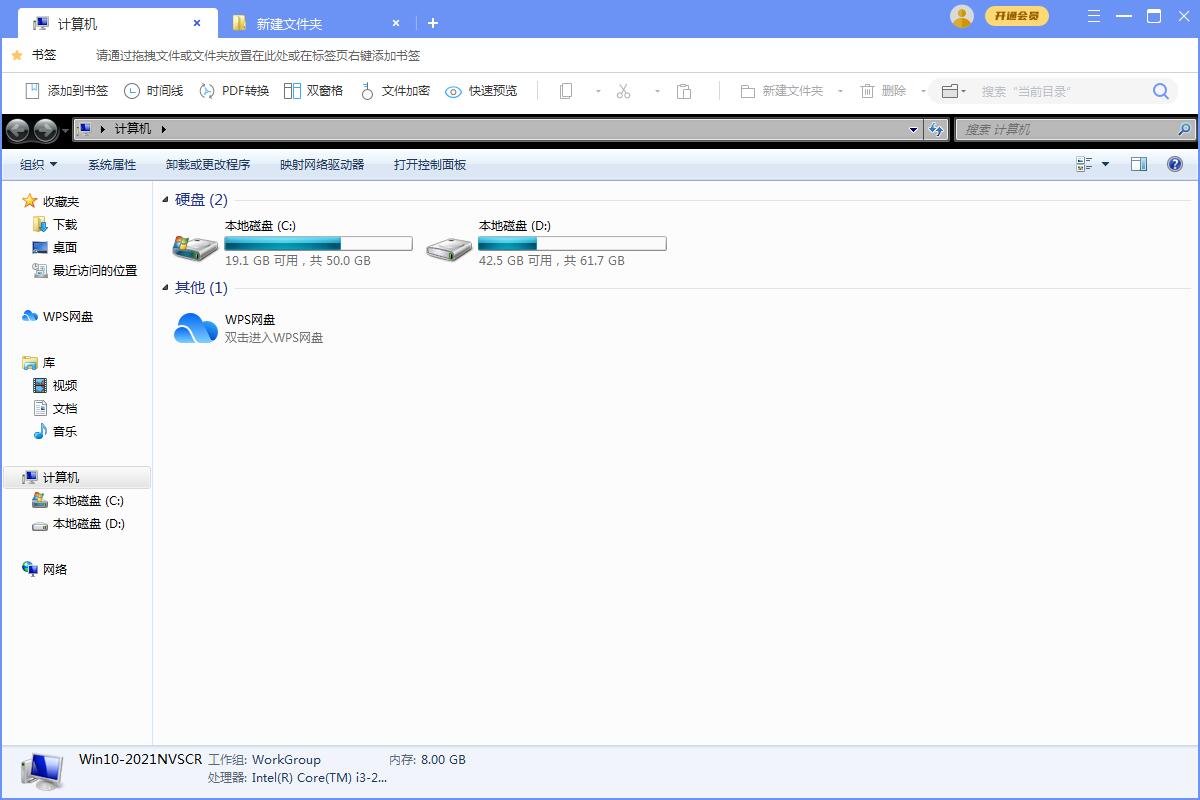Select 下载 in the favorites sidebar
This screenshot has height=800, width=1200.
point(64,225)
